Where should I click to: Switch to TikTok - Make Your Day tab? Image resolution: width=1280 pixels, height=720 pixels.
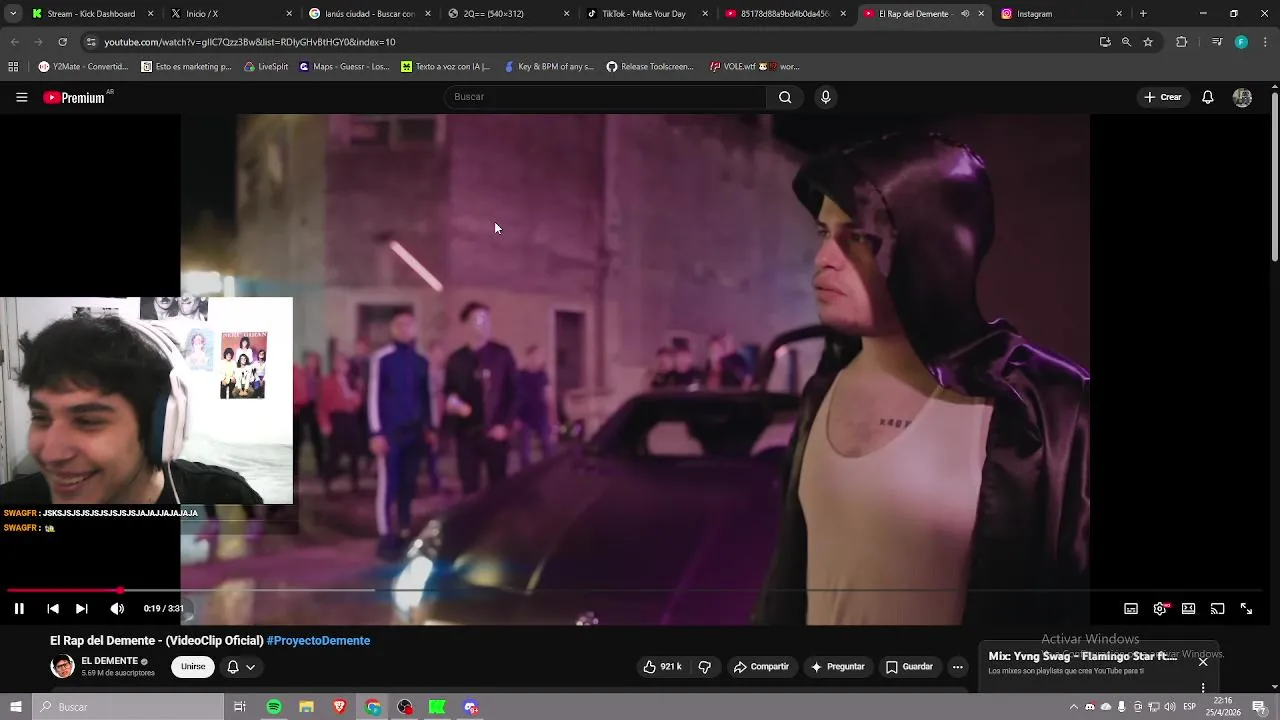[645, 14]
